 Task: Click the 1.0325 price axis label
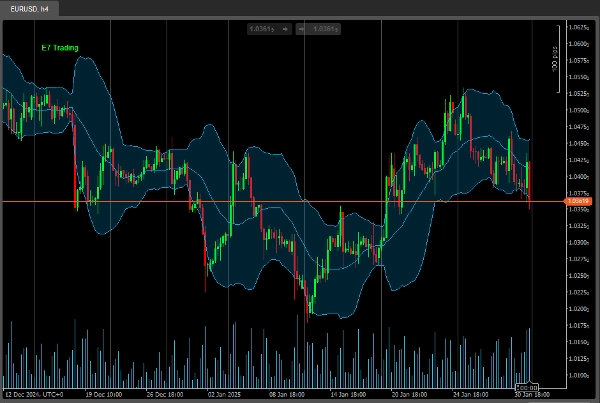coord(578,226)
